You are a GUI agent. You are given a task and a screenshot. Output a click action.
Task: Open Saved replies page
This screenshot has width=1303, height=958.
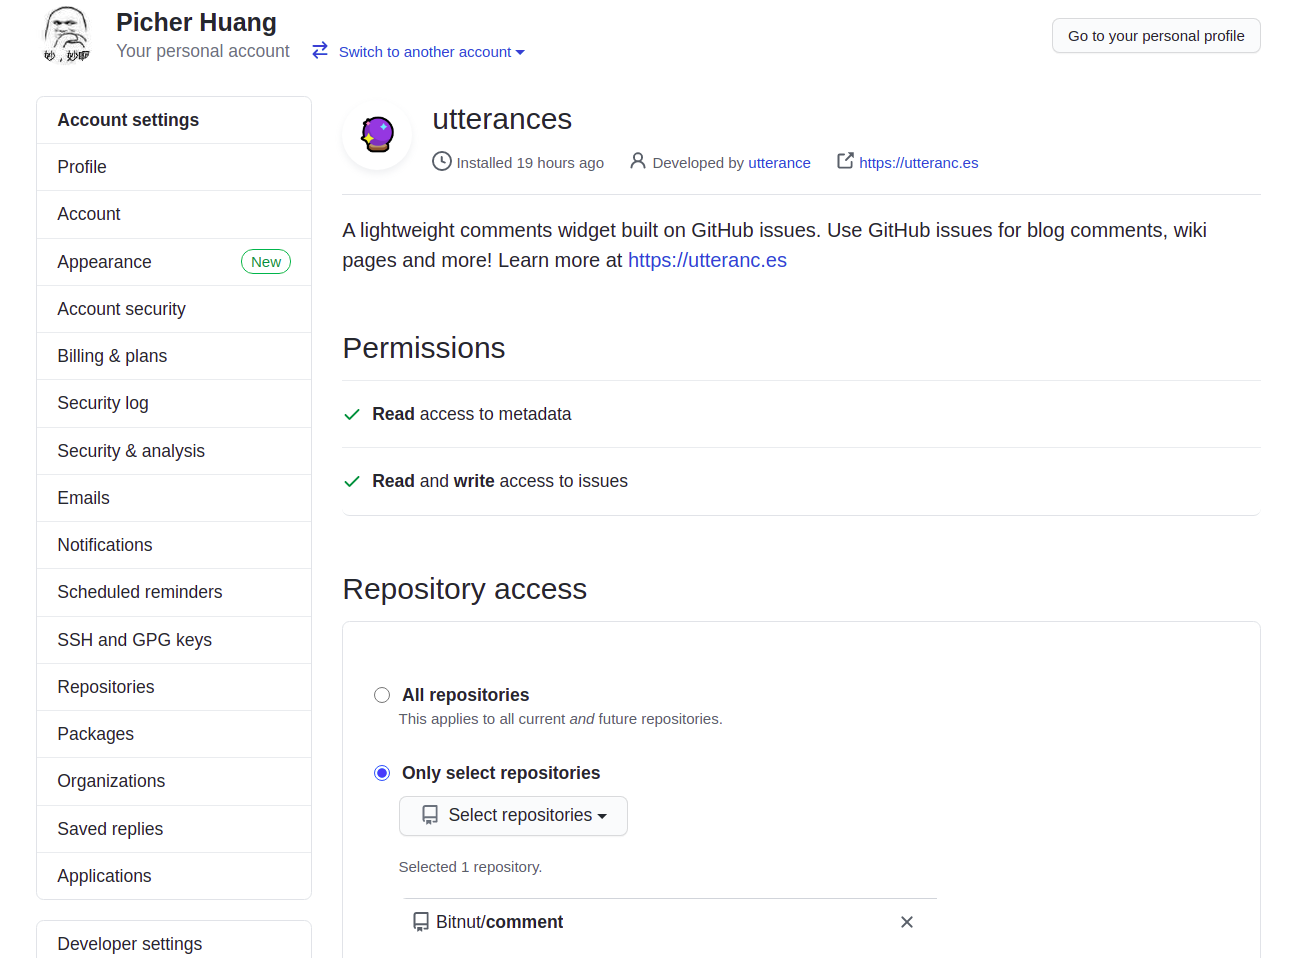pyautogui.click(x=174, y=829)
